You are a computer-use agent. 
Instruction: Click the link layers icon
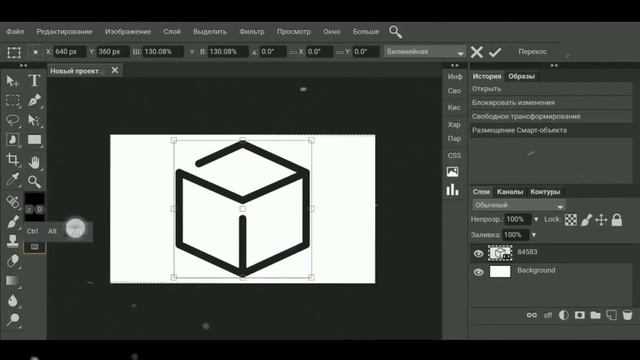531,315
